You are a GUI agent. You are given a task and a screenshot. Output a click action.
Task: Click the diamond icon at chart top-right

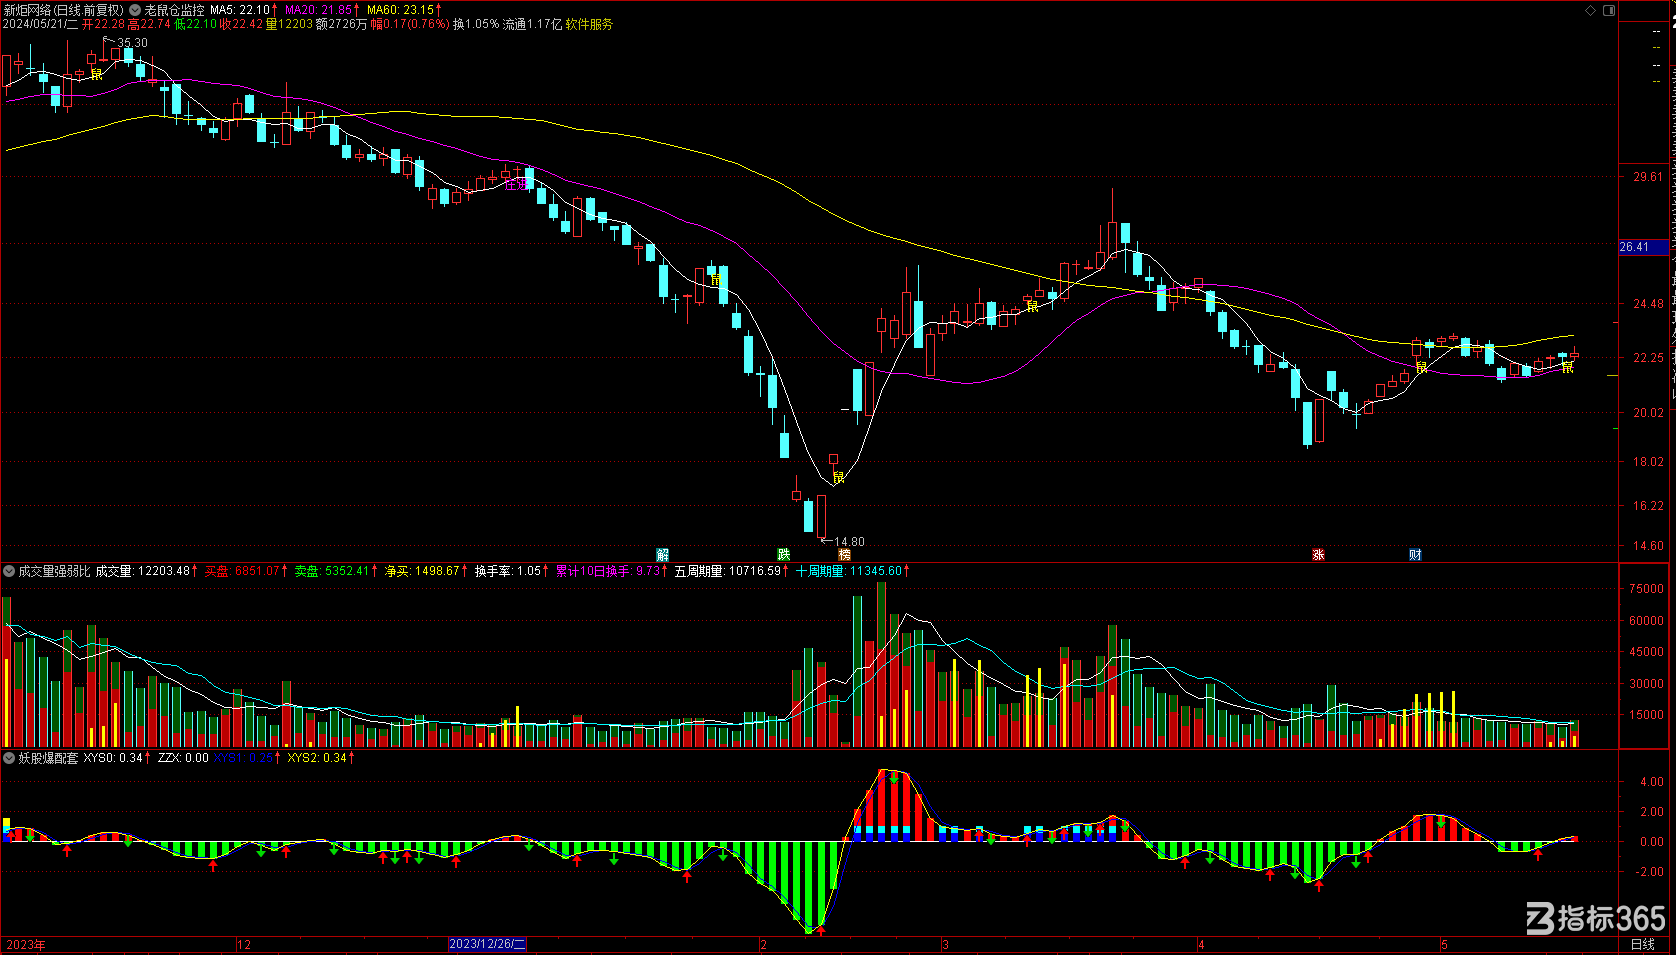point(1591,10)
